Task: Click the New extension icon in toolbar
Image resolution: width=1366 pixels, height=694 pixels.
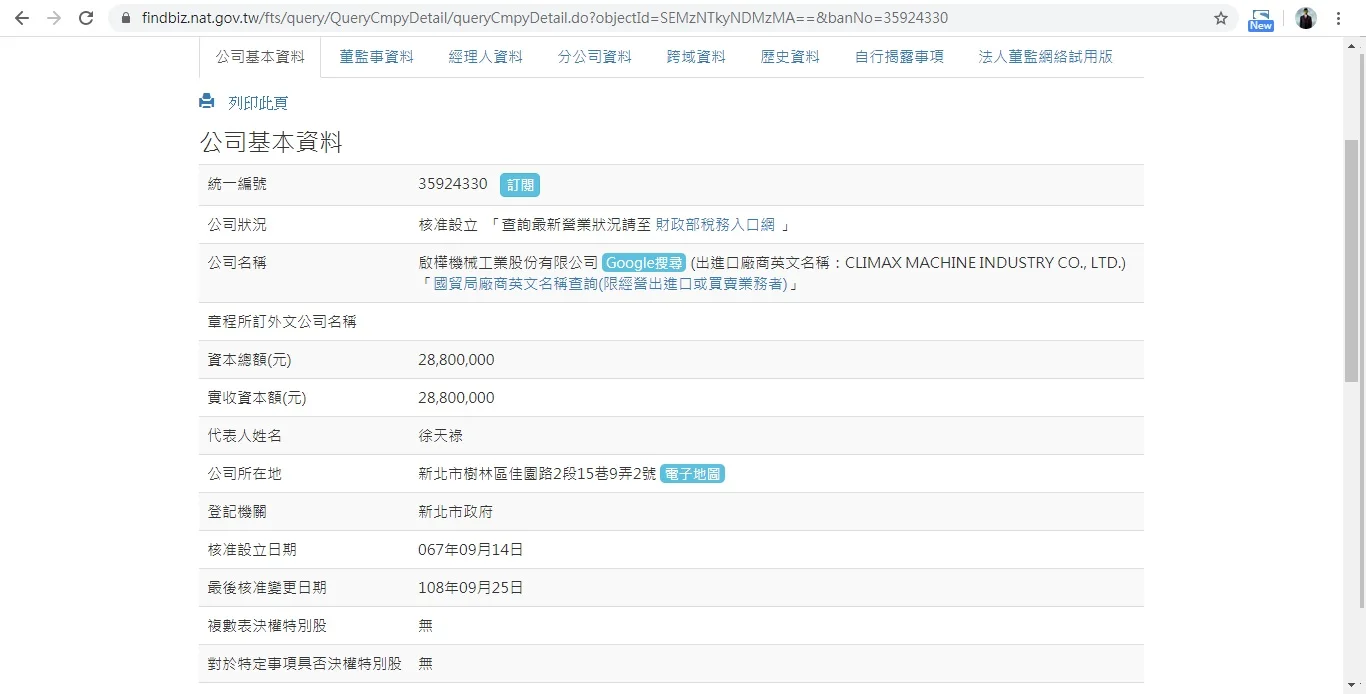Action: coord(1260,19)
